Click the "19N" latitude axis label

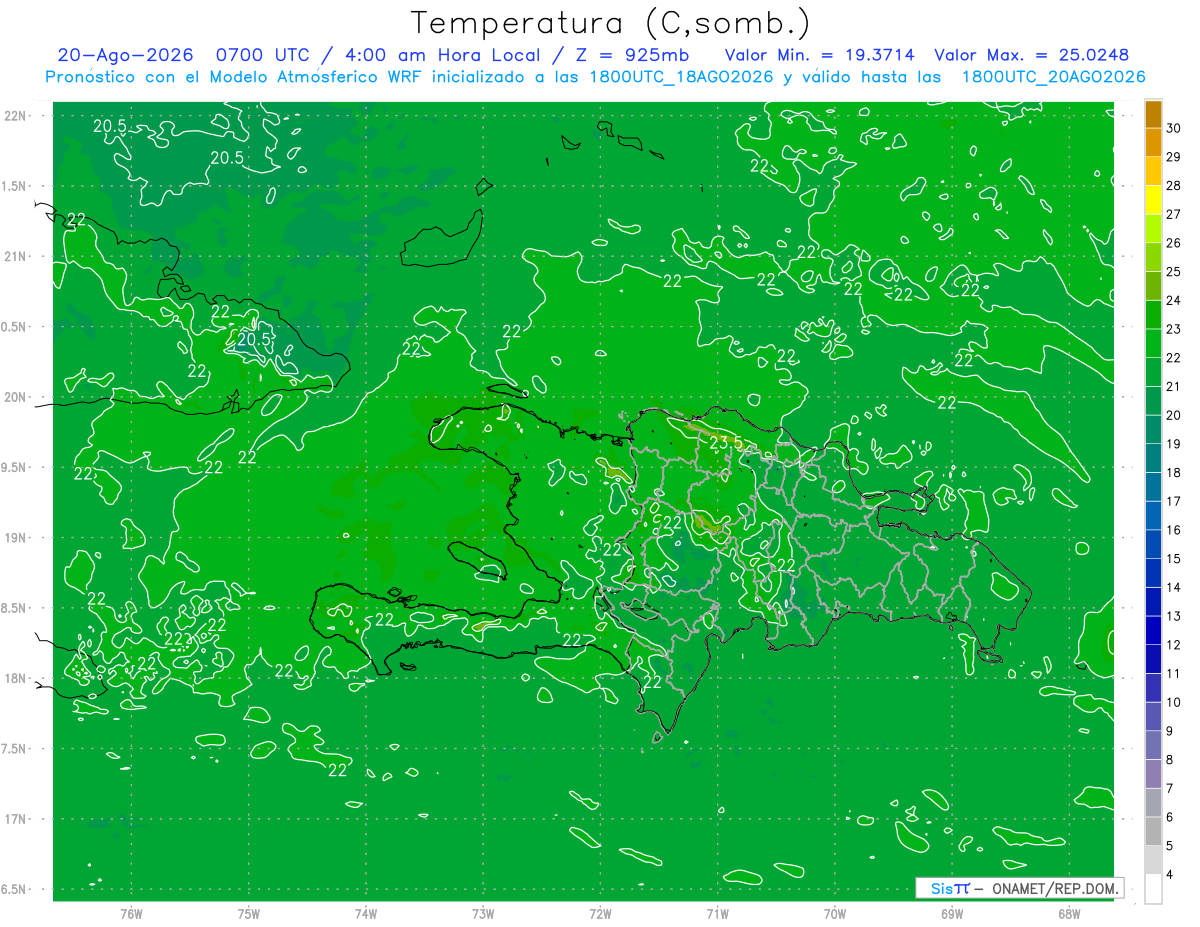(14, 538)
